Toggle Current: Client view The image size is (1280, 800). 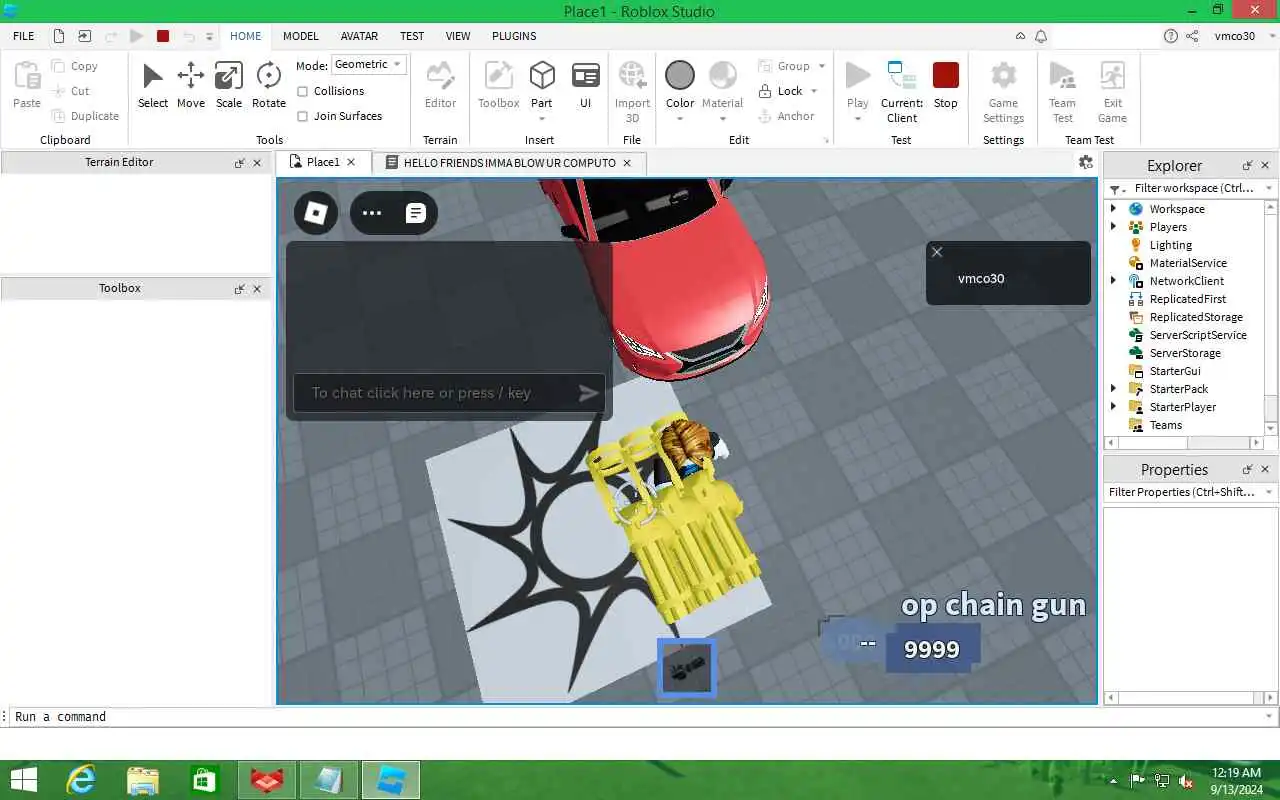[x=902, y=91]
